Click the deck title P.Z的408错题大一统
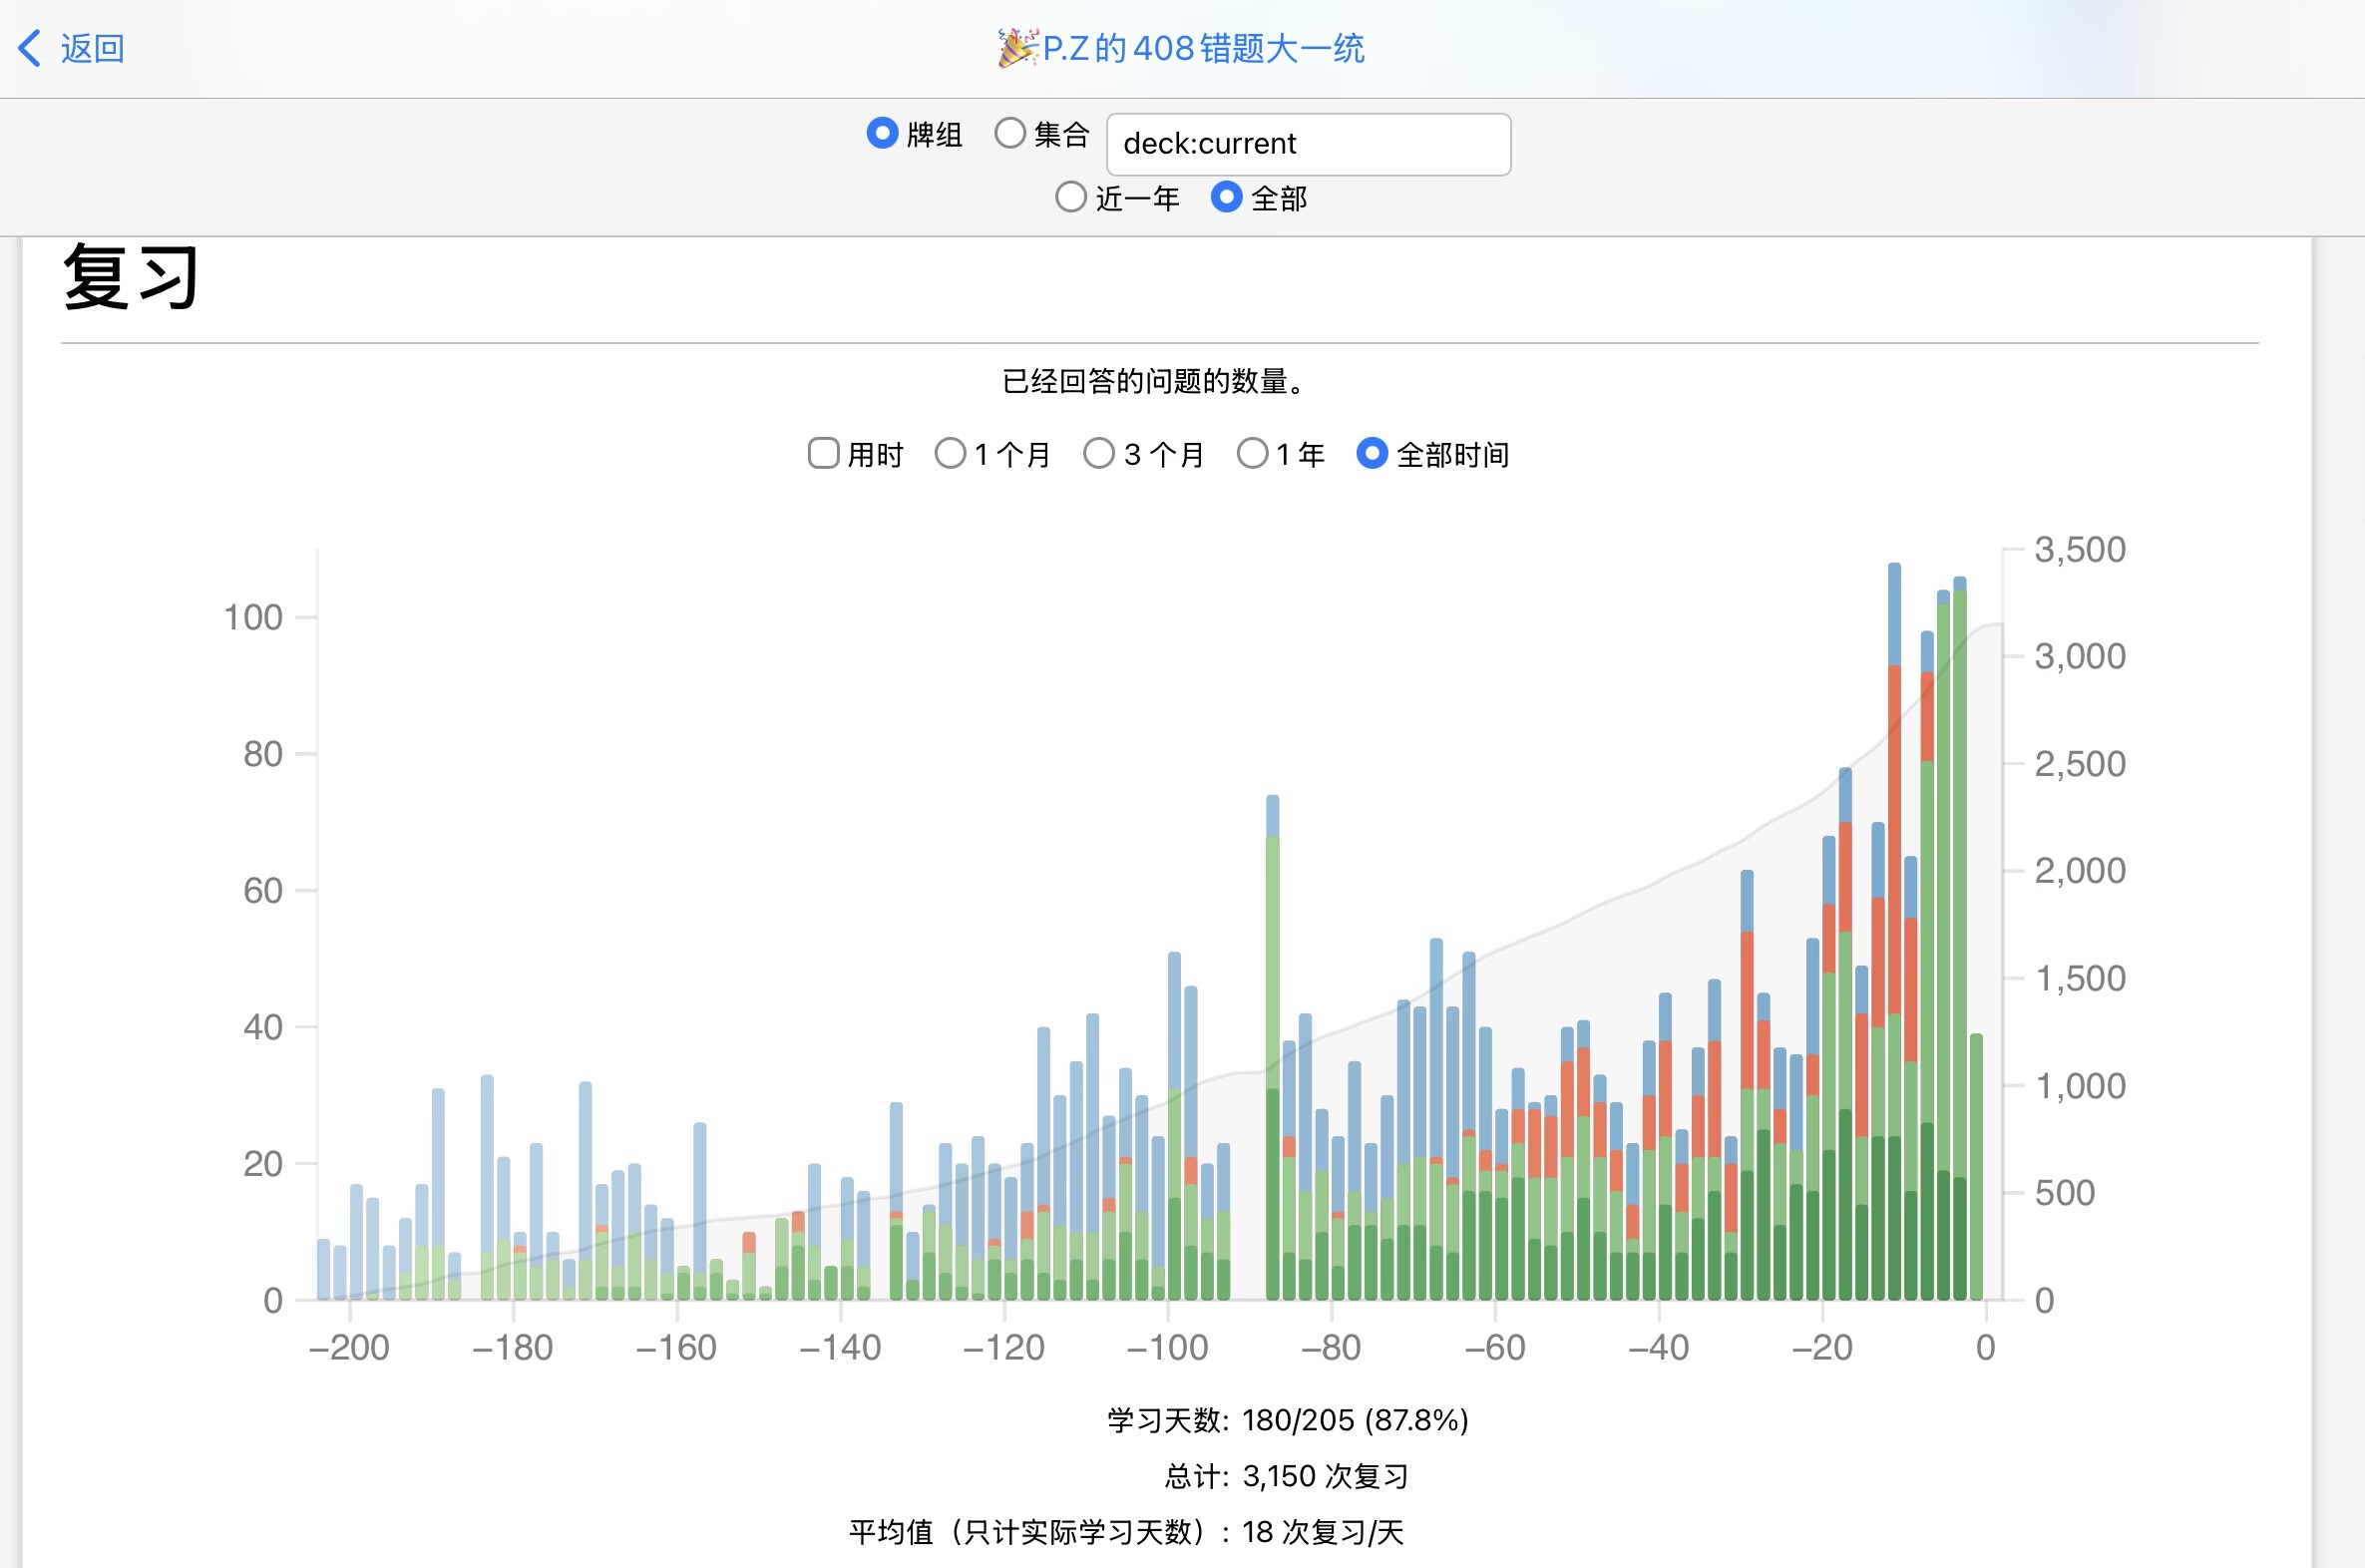 point(1203,48)
